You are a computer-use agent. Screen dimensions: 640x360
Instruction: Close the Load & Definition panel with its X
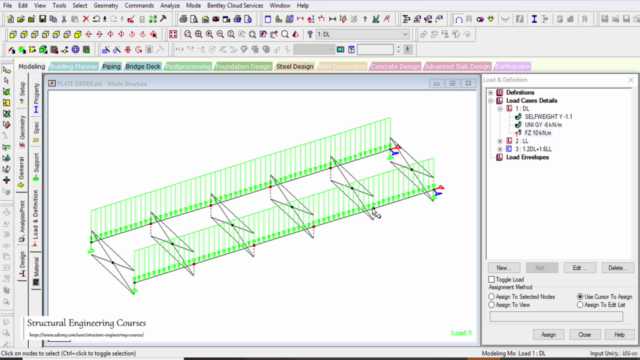point(631,80)
